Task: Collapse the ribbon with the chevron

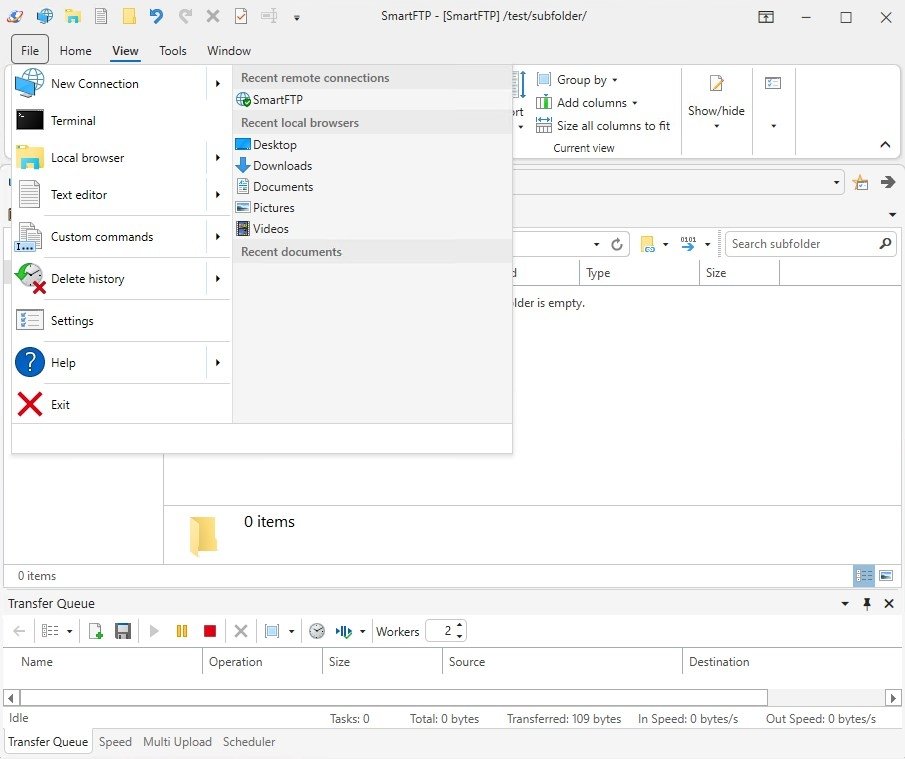Action: point(885,144)
